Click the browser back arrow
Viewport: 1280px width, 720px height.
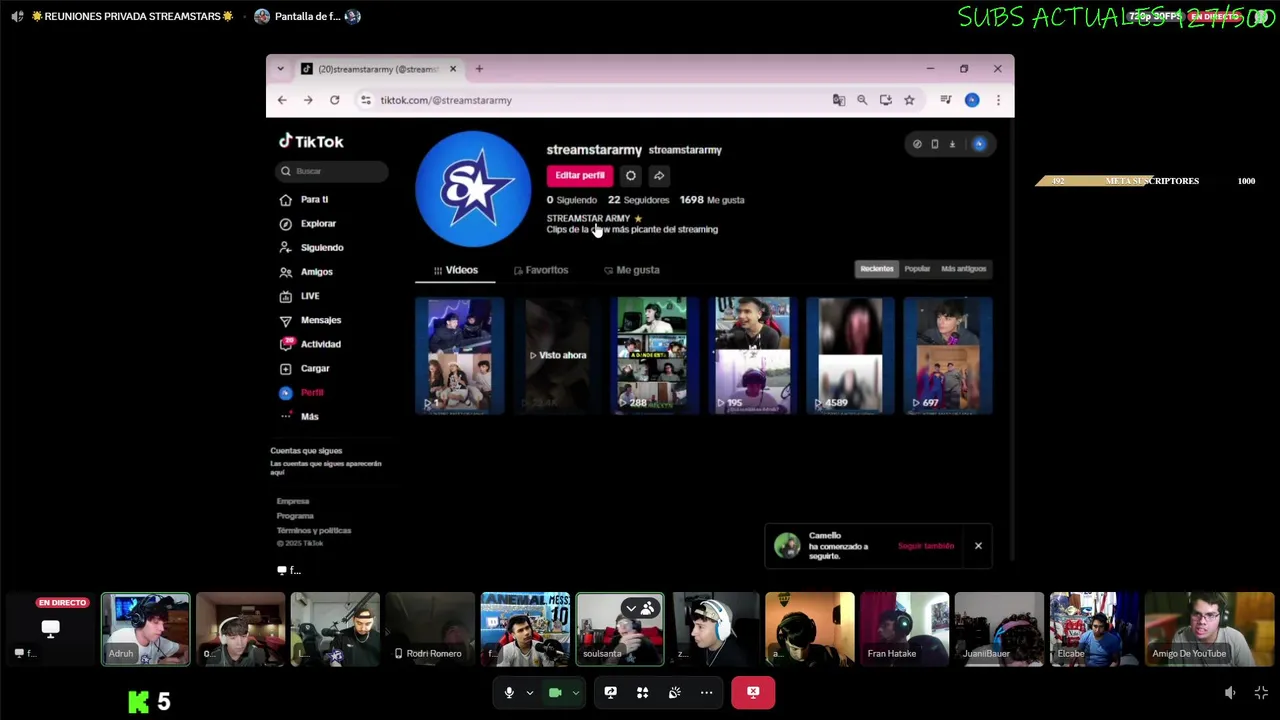pos(282,100)
